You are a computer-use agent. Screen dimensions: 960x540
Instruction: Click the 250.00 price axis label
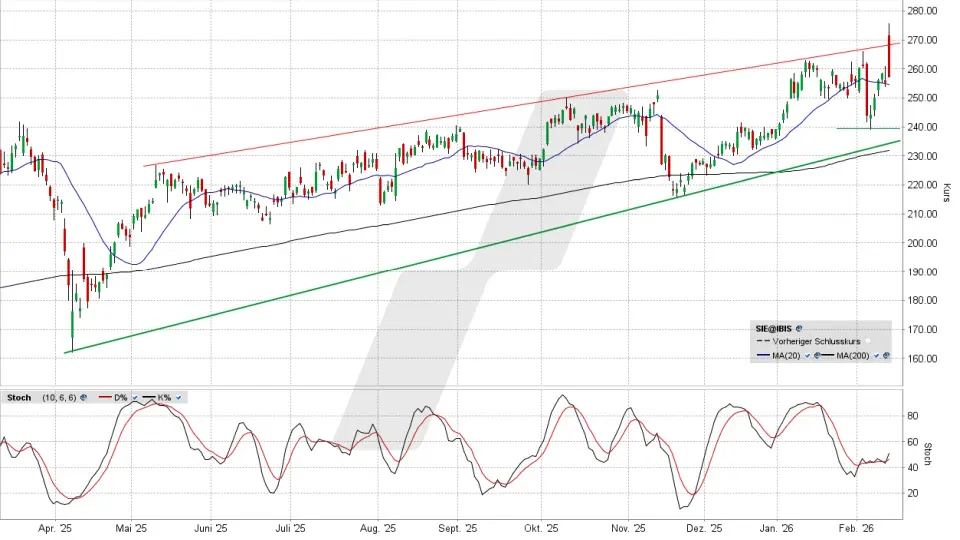pos(922,98)
